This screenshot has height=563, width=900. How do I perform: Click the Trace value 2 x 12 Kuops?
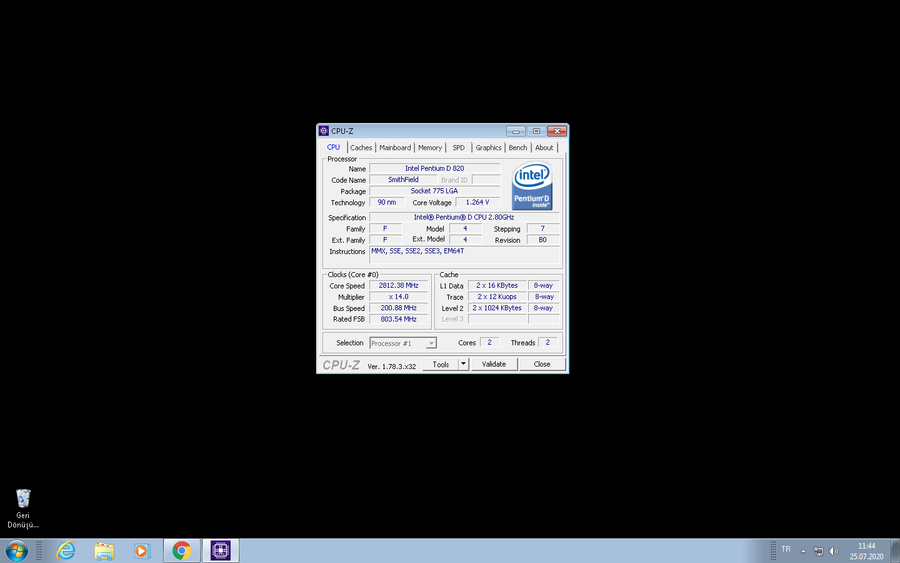point(497,297)
